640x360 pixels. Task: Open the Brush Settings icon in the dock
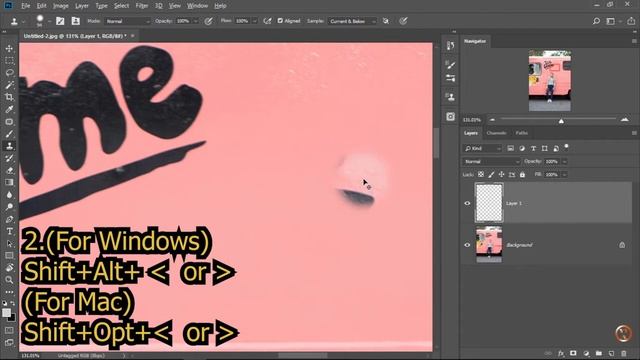[x=451, y=78]
